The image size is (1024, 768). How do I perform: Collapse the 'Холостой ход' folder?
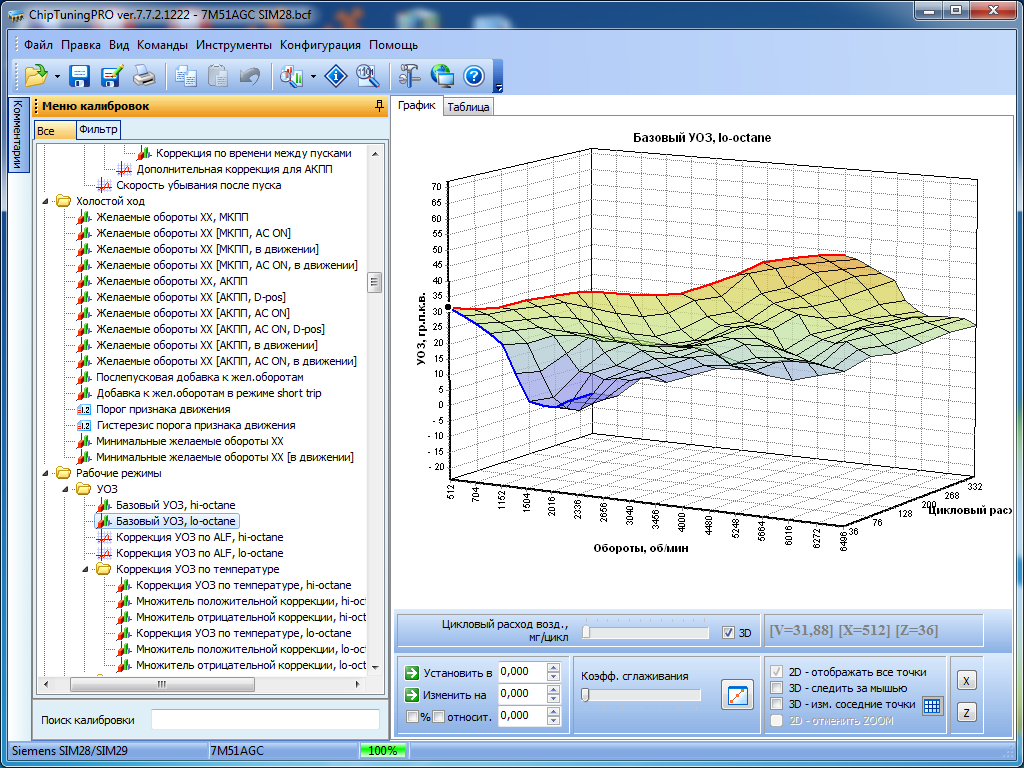45,201
